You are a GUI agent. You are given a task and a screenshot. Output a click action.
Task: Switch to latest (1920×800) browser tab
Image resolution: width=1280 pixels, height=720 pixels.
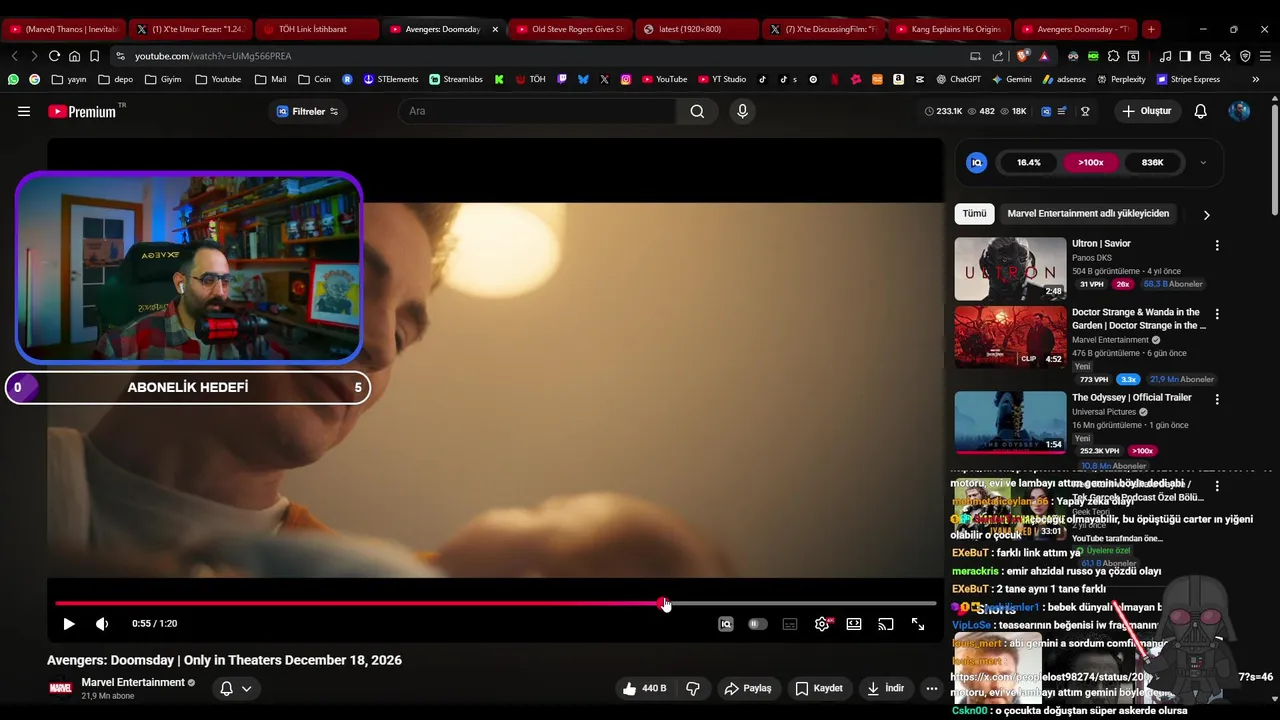[x=697, y=29]
